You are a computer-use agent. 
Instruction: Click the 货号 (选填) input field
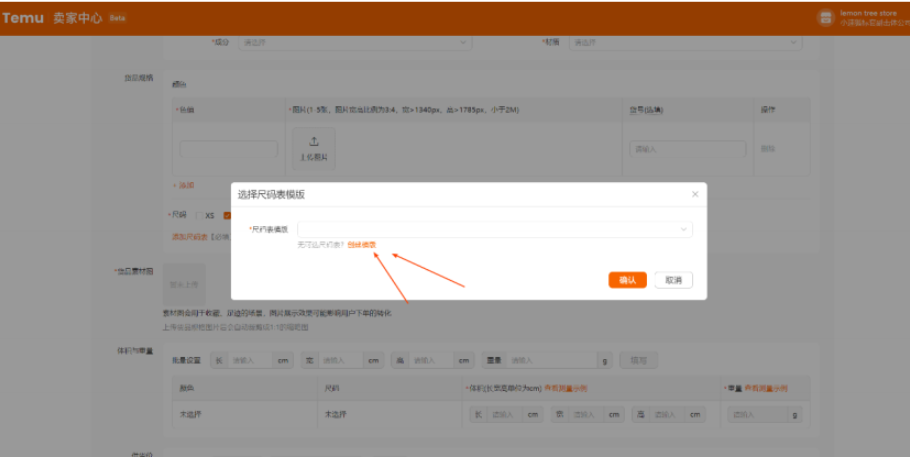(x=688, y=148)
